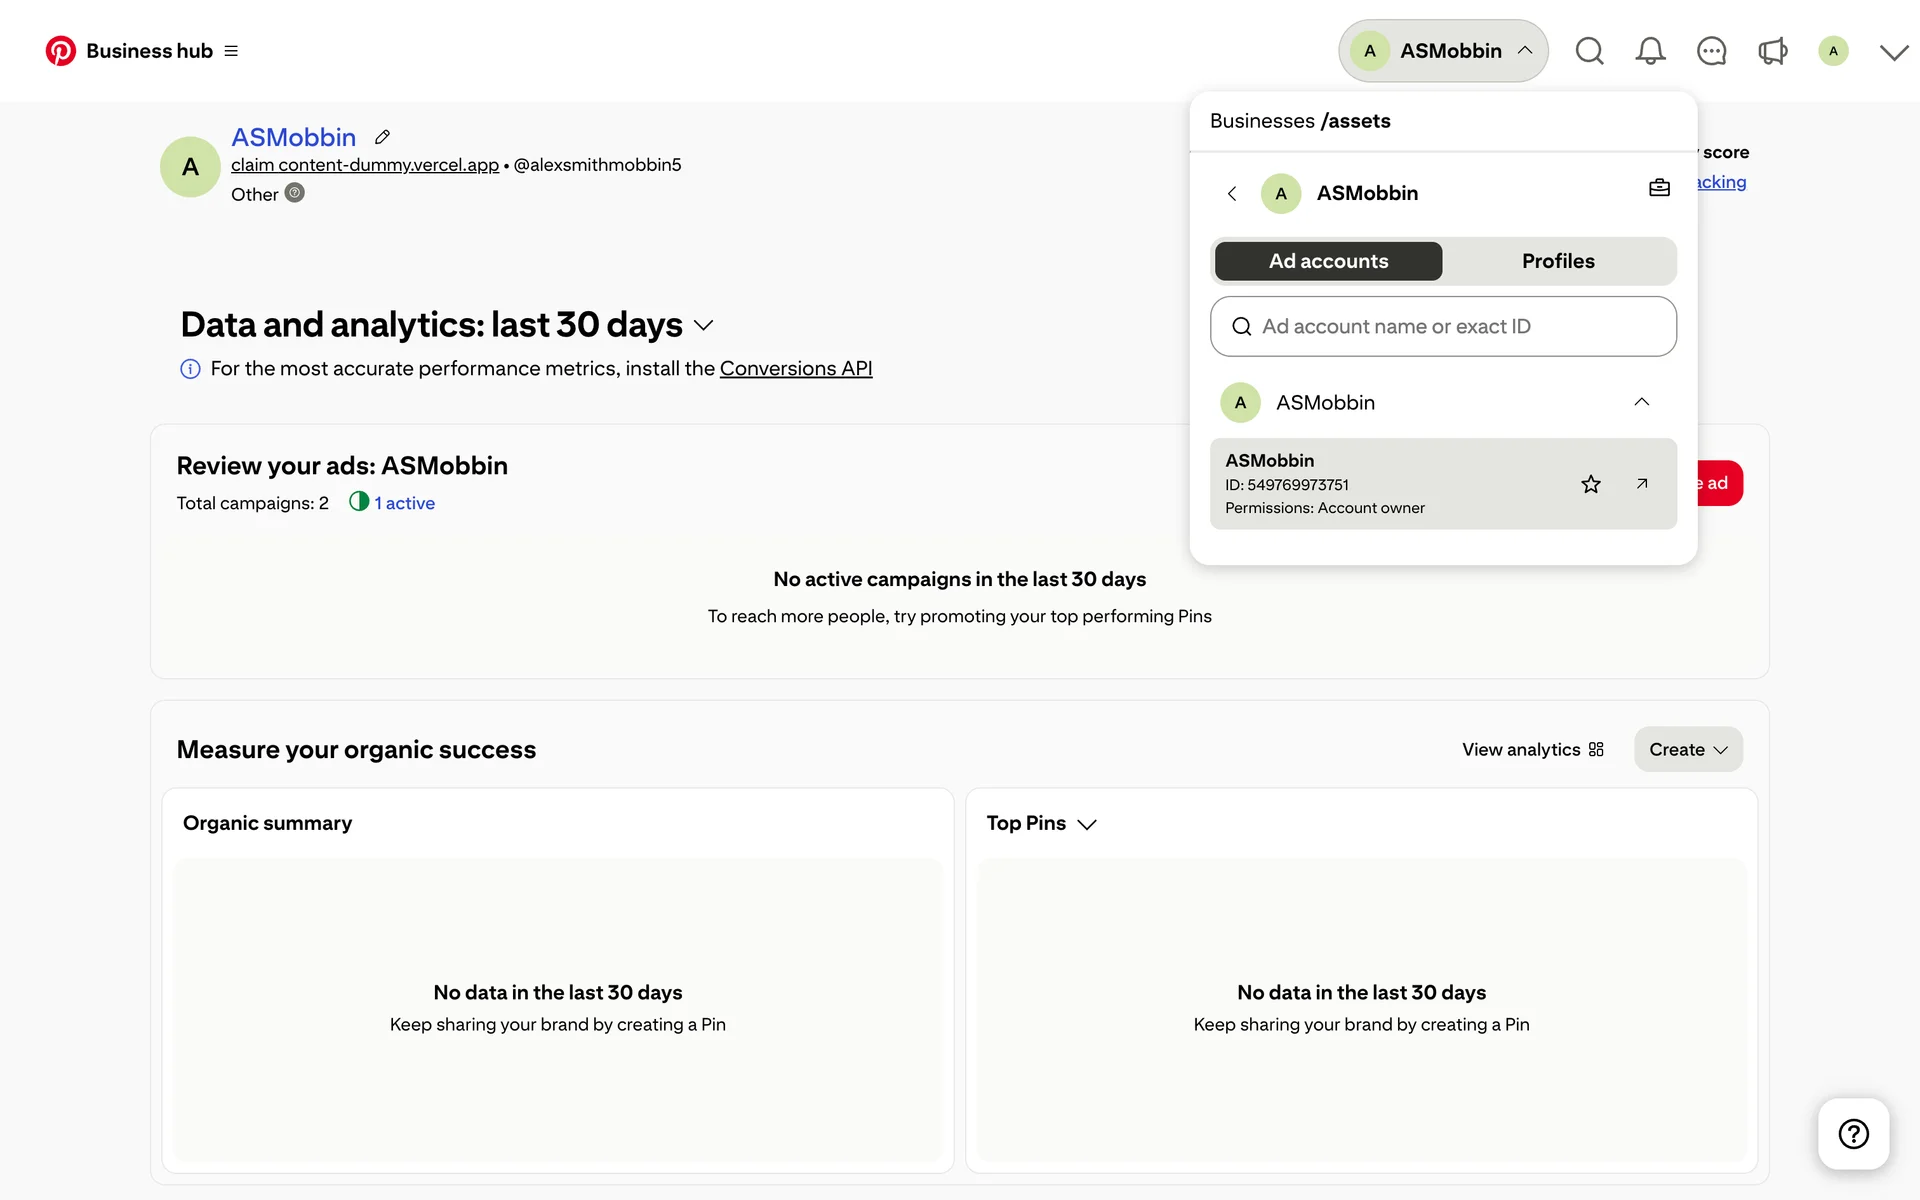The image size is (1920, 1200).
Task: Open the Conversions API link
Action: pyautogui.click(x=795, y=368)
